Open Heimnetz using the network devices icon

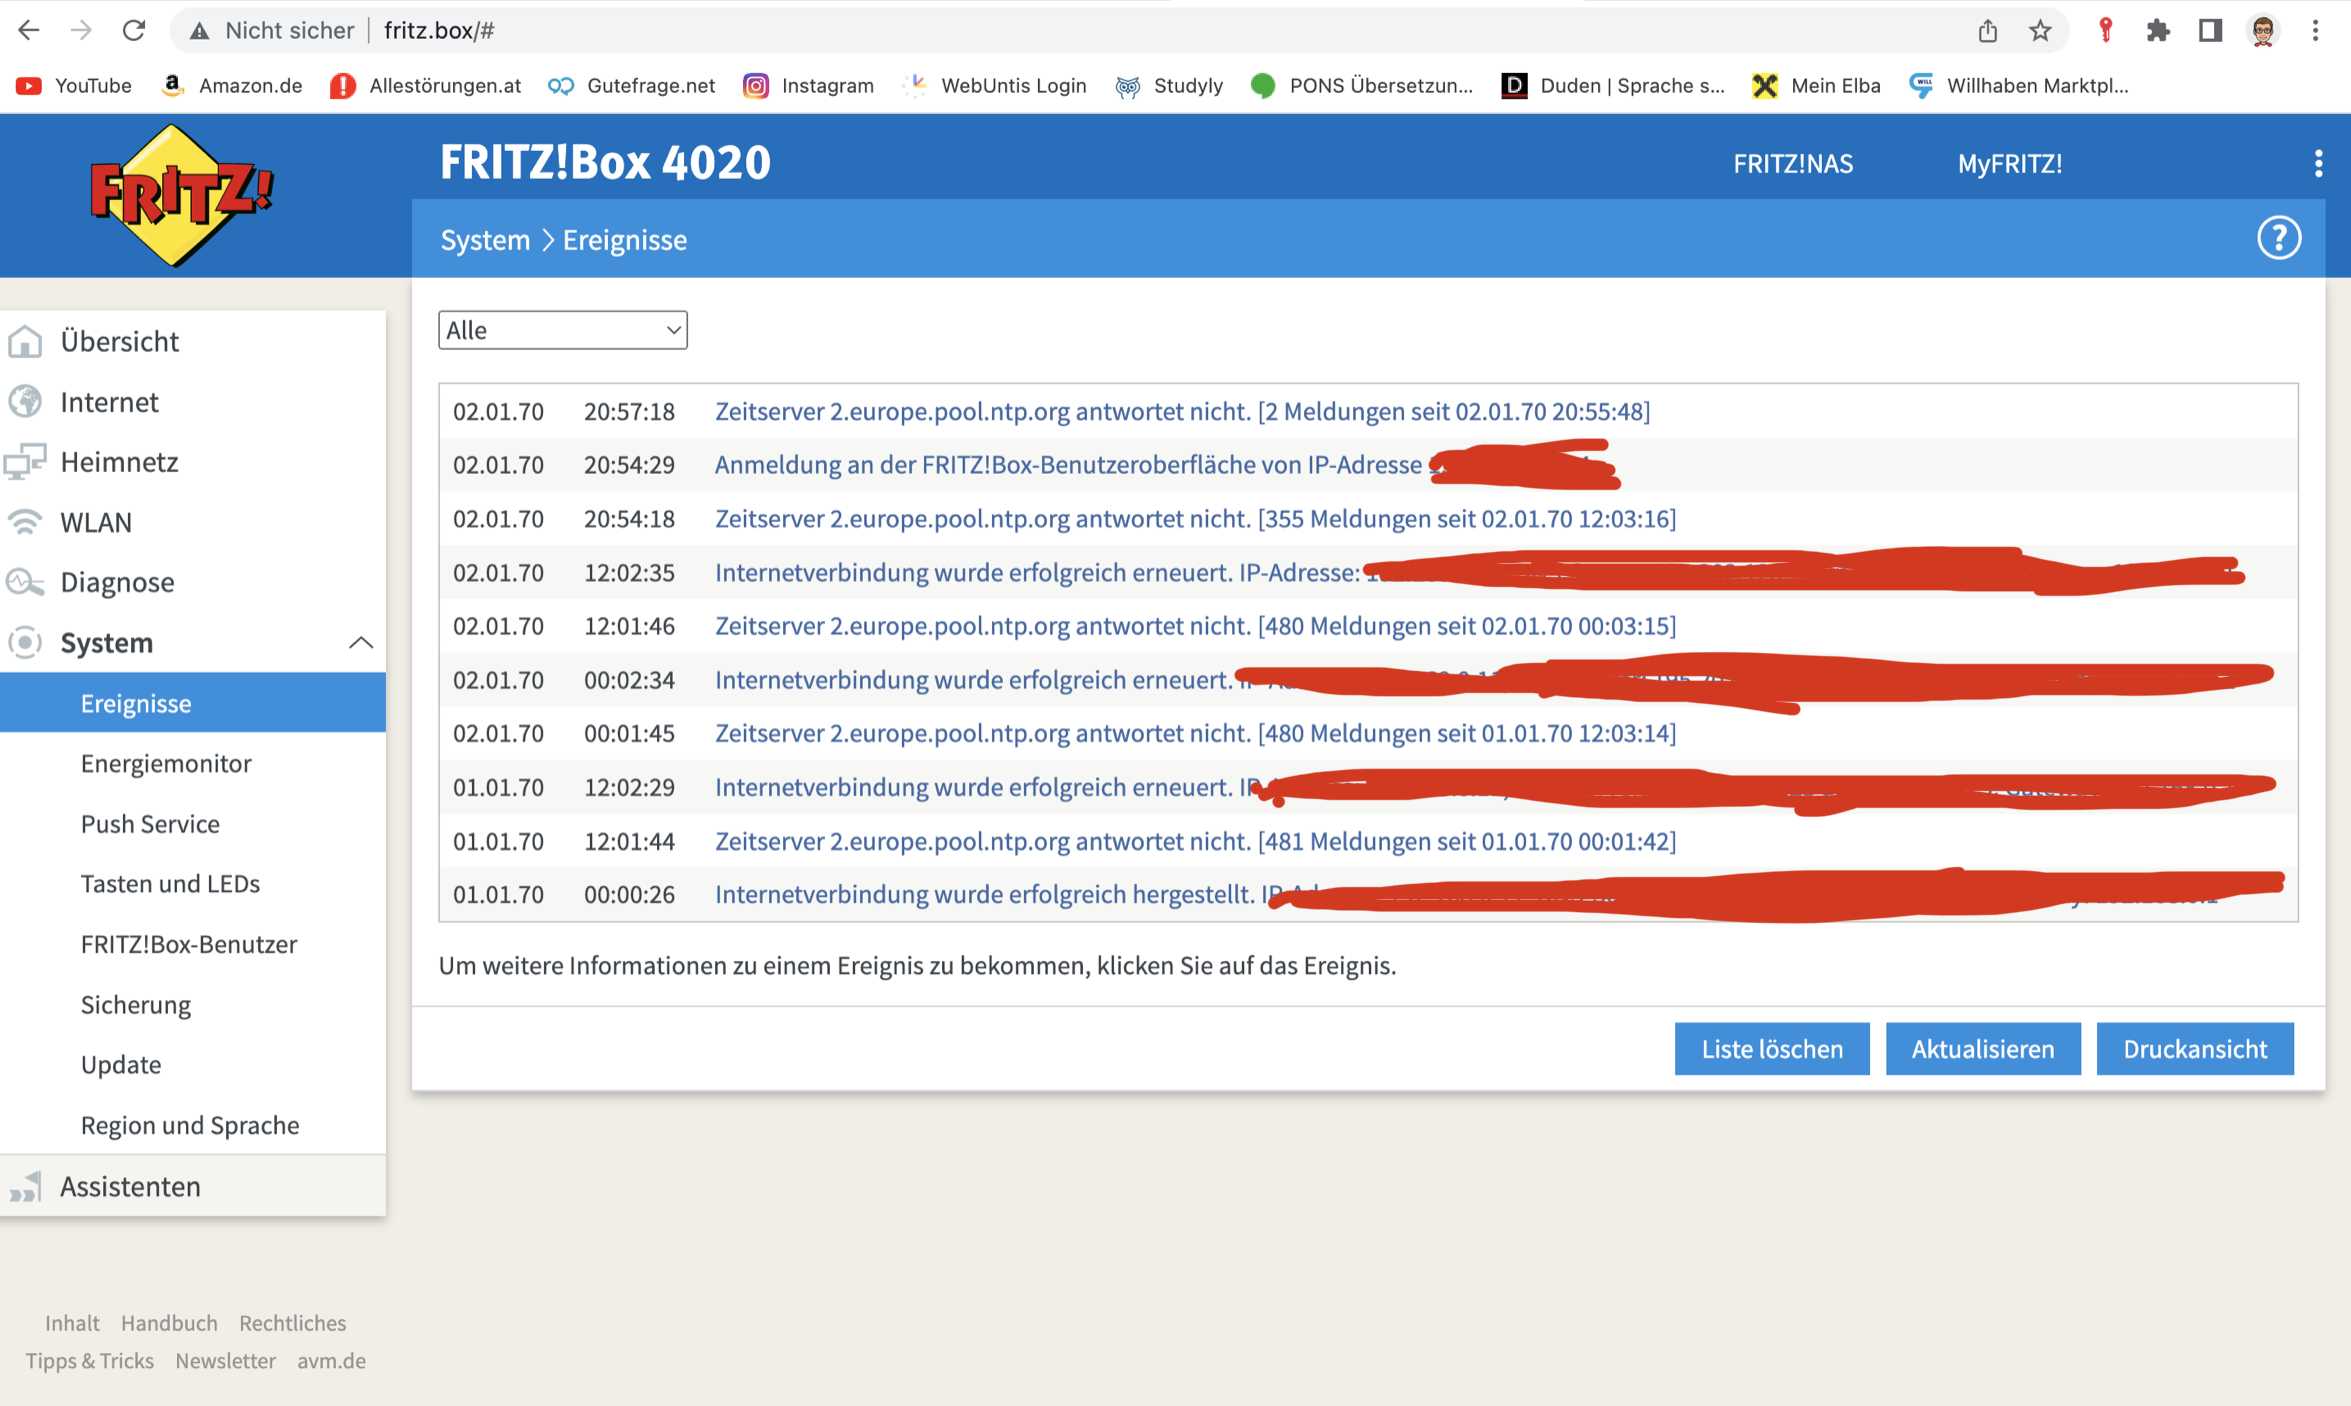pos(26,462)
